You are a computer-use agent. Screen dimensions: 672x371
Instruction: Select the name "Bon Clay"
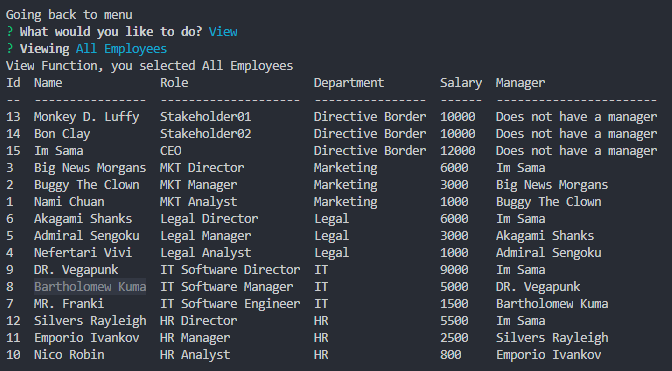[x=62, y=134]
